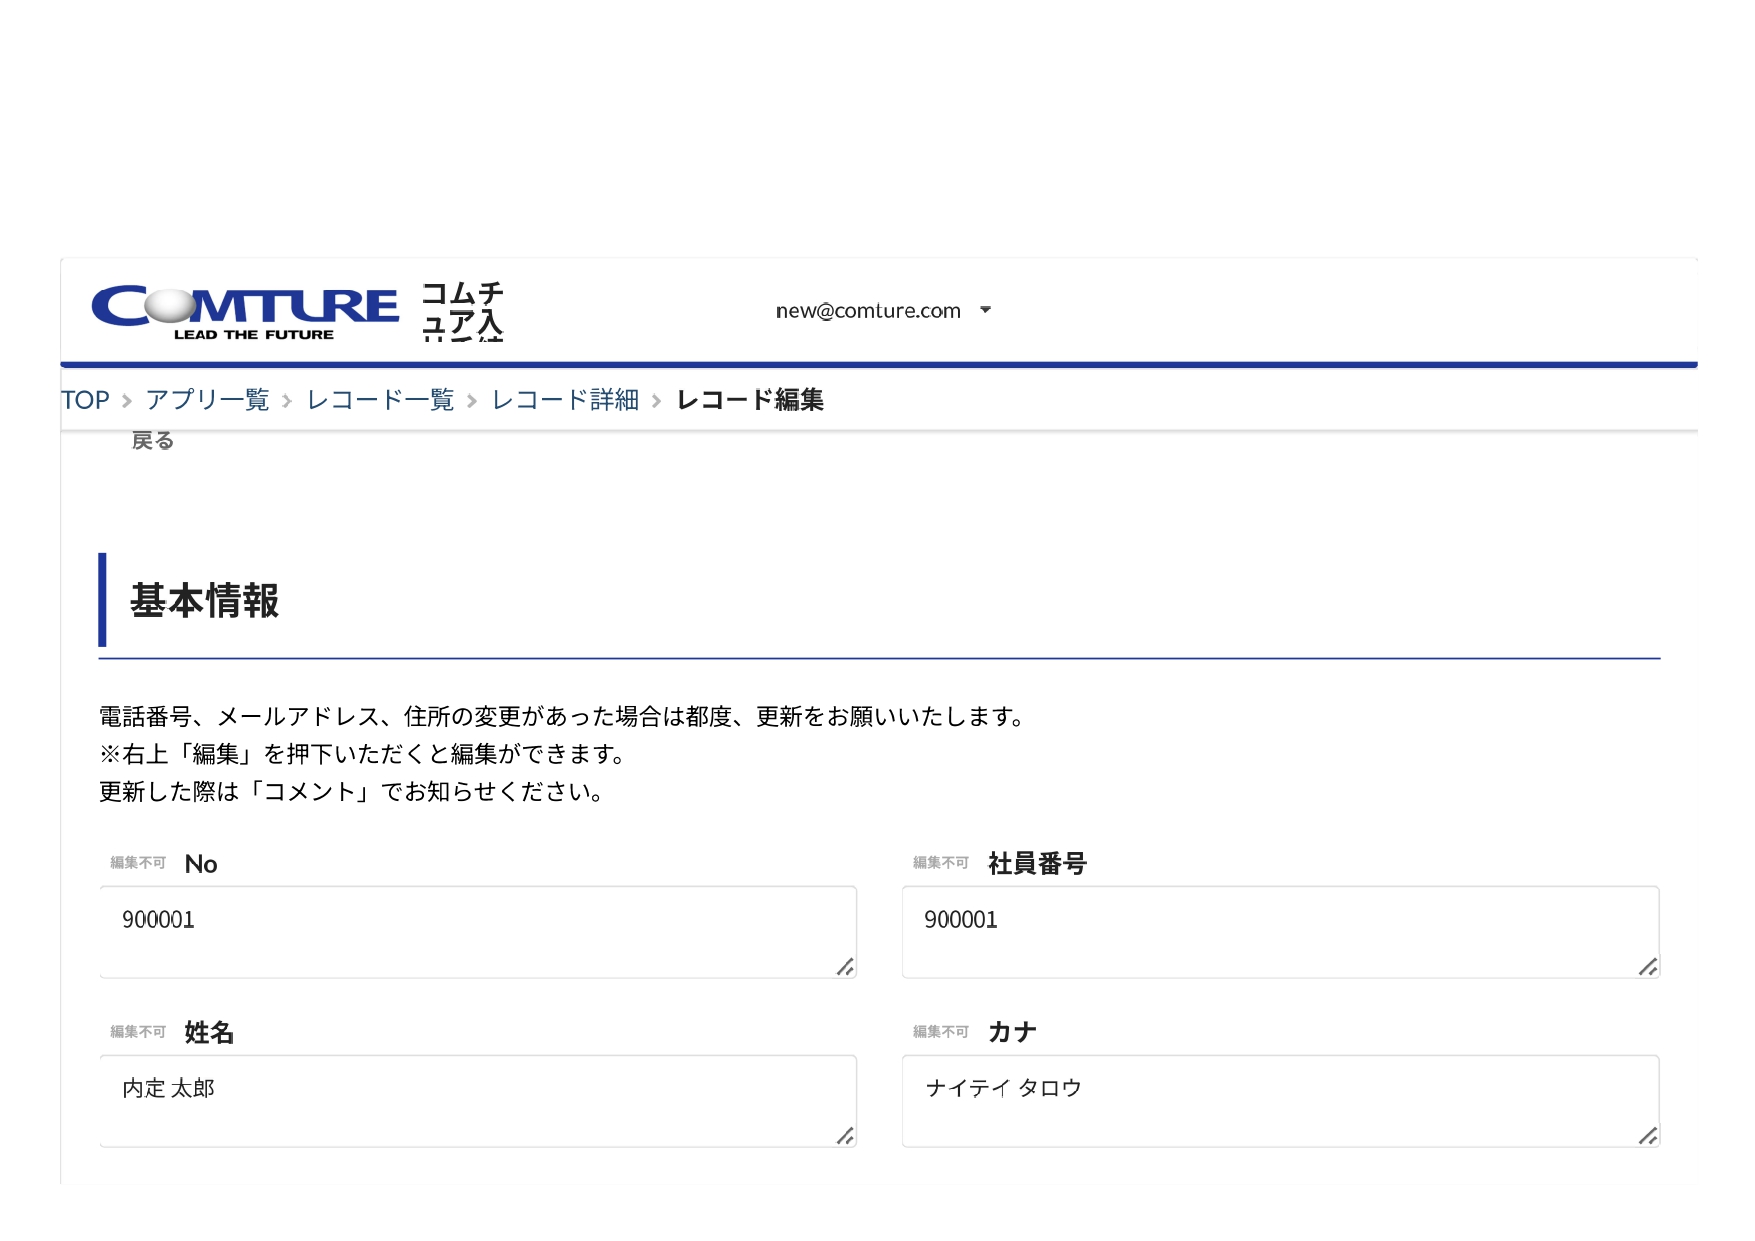The width and height of the screenshot is (1755, 1241).
Task: Click the 編集不可 badge beside 姓名
Action: click(136, 1030)
